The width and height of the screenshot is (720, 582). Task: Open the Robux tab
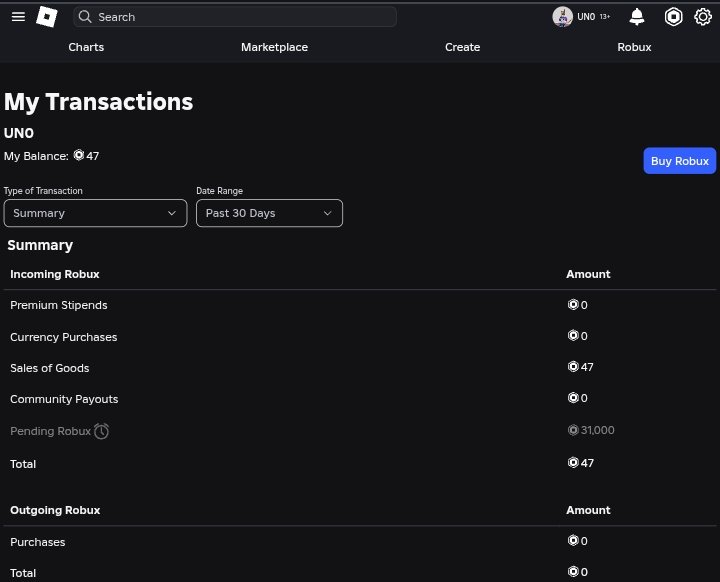point(634,47)
